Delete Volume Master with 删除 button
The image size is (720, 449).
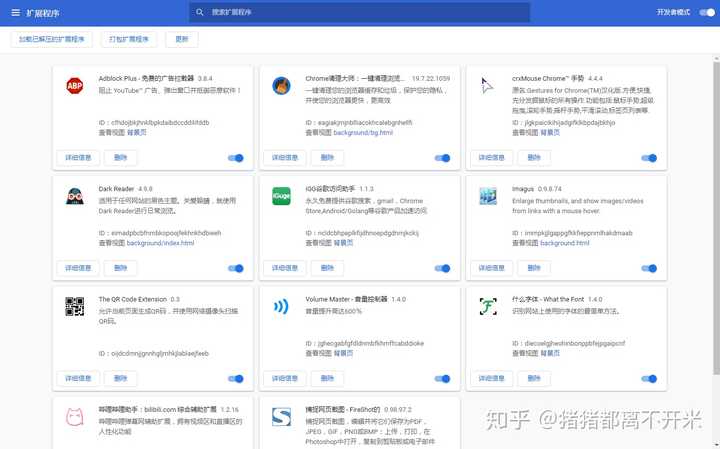point(327,378)
